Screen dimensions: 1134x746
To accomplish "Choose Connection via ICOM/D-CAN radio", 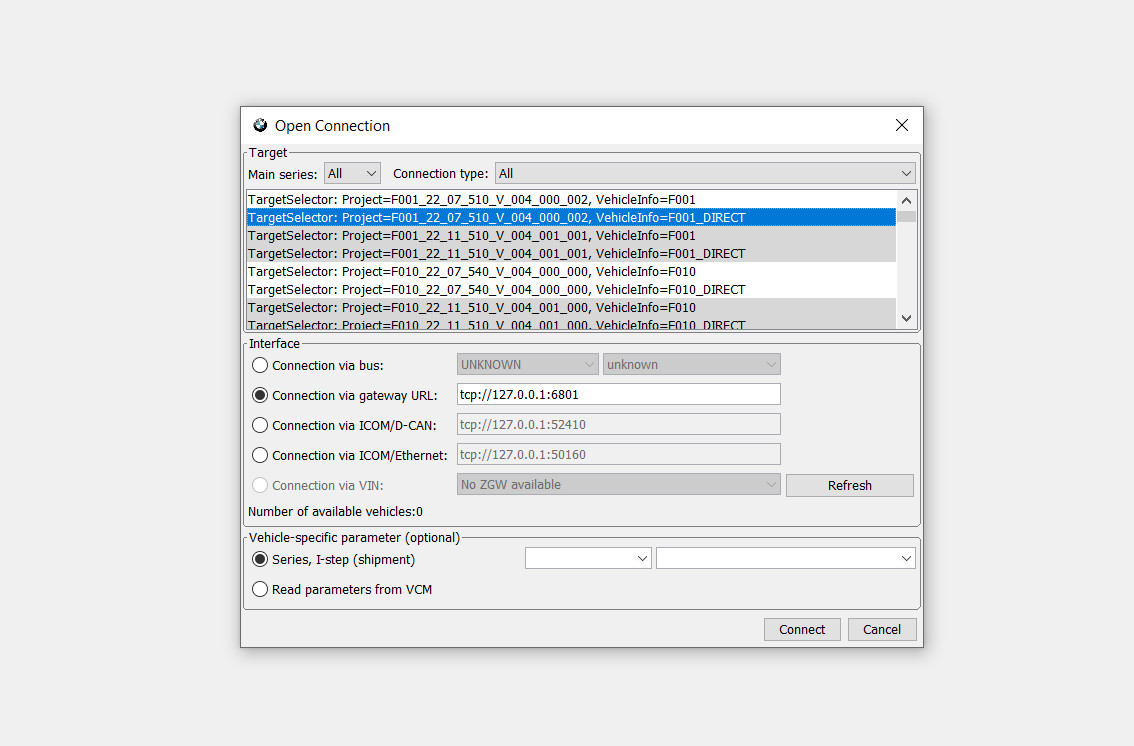I will (260, 425).
